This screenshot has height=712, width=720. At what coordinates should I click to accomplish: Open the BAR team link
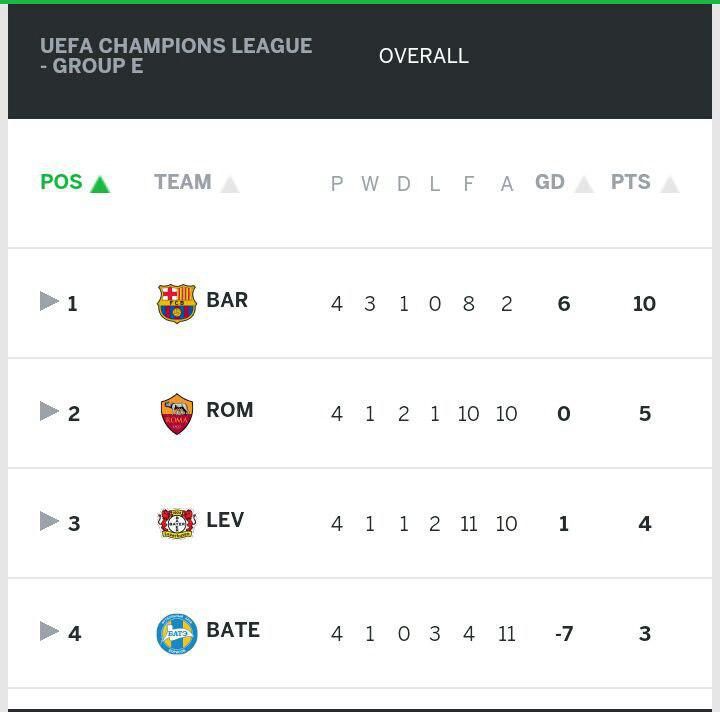pyautogui.click(x=227, y=300)
